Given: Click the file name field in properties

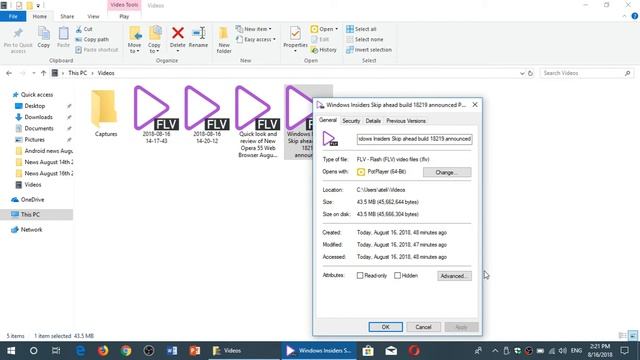Looking at the screenshot, I should pyautogui.click(x=414, y=139).
